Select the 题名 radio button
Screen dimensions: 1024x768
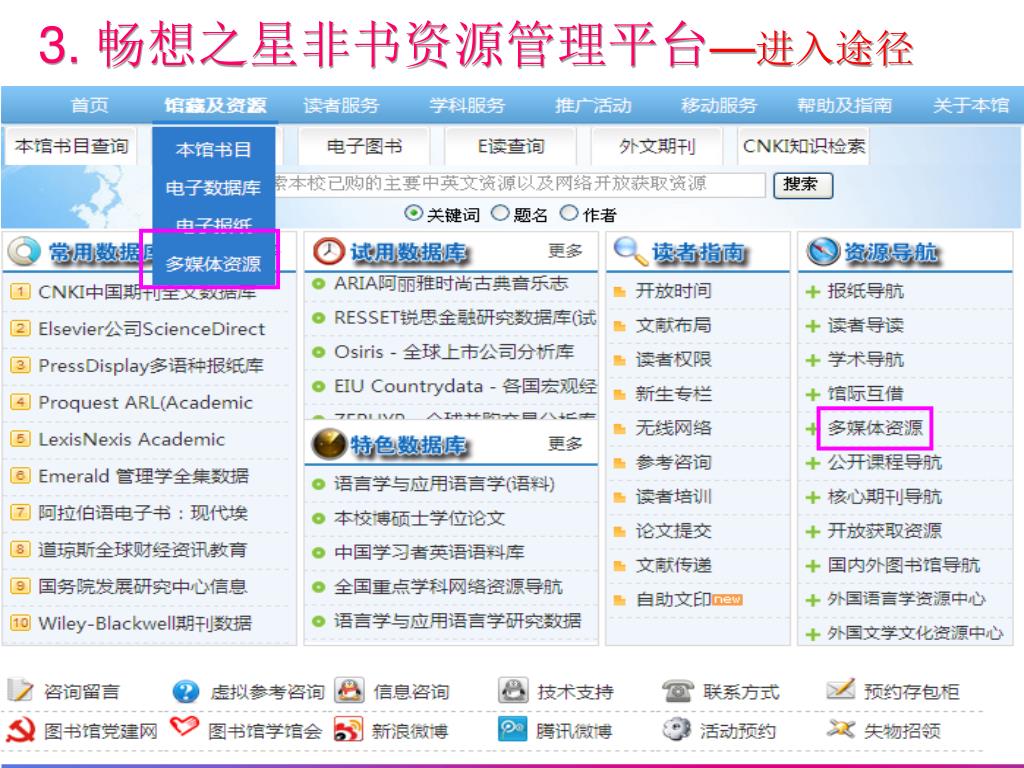[x=500, y=213]
